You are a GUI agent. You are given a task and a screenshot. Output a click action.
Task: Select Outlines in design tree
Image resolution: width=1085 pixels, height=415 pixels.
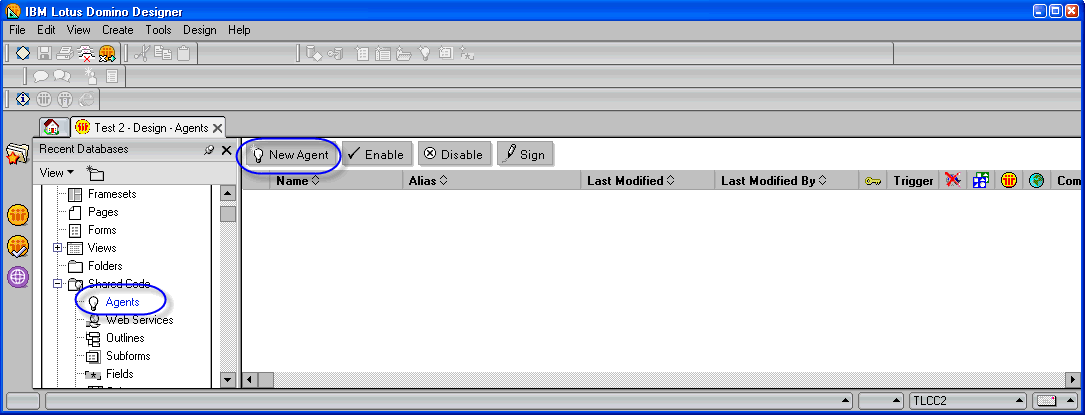click(125, 338)
